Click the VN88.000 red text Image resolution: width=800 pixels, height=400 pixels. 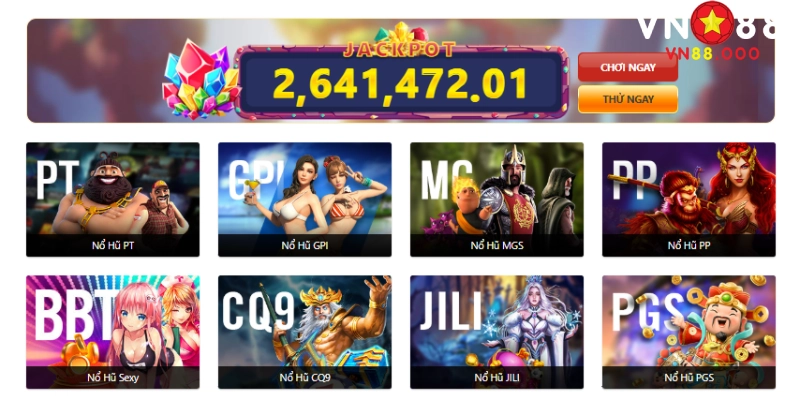click(712, 54)
